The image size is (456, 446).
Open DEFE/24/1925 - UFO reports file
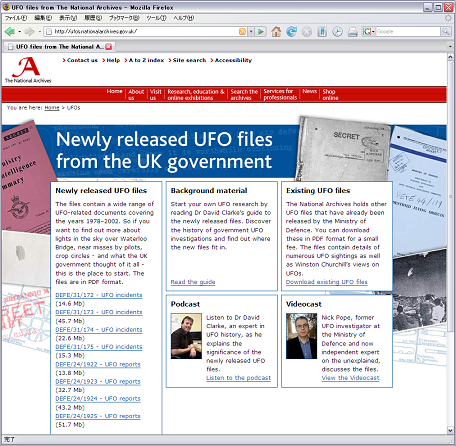coord(98,416)
